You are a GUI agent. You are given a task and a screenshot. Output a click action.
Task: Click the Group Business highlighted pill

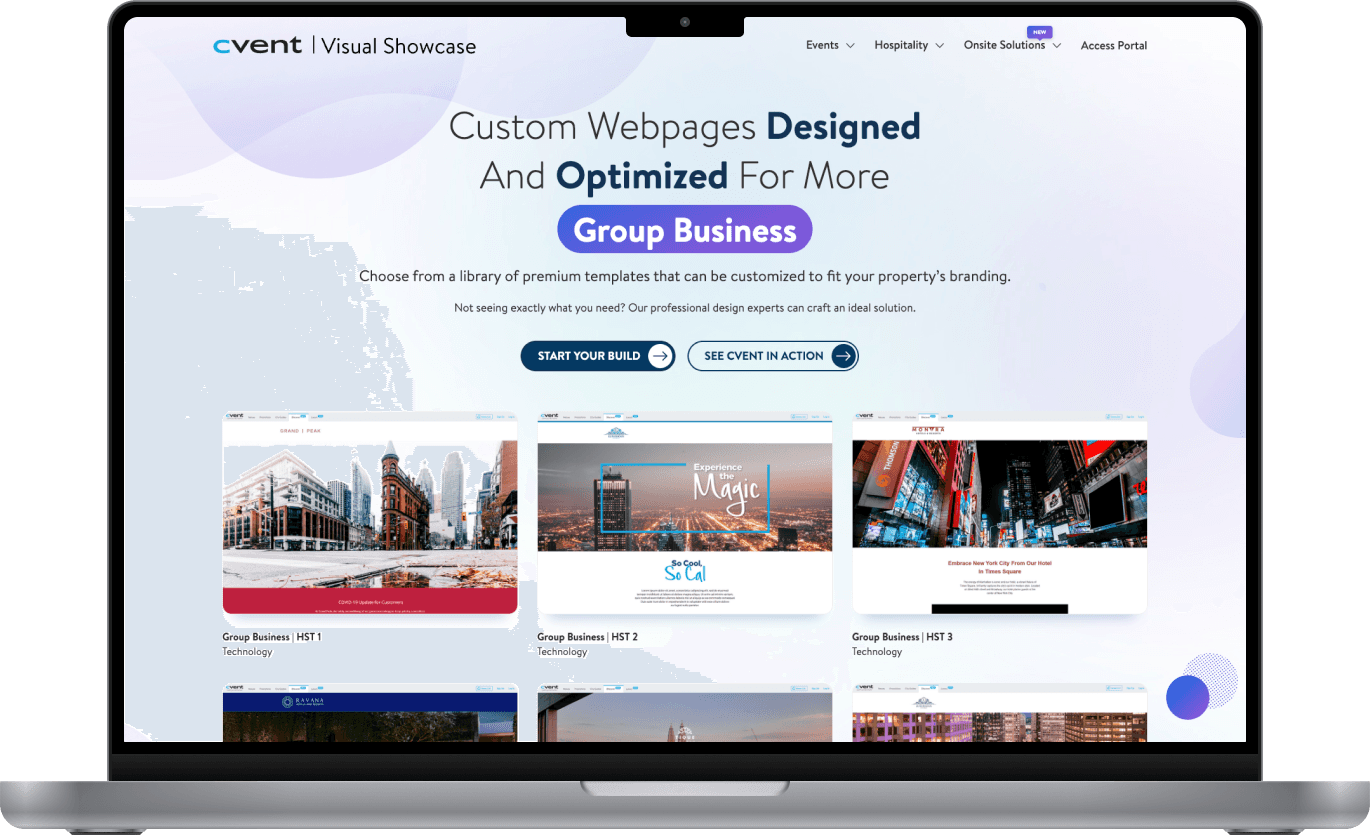point(685,230)
